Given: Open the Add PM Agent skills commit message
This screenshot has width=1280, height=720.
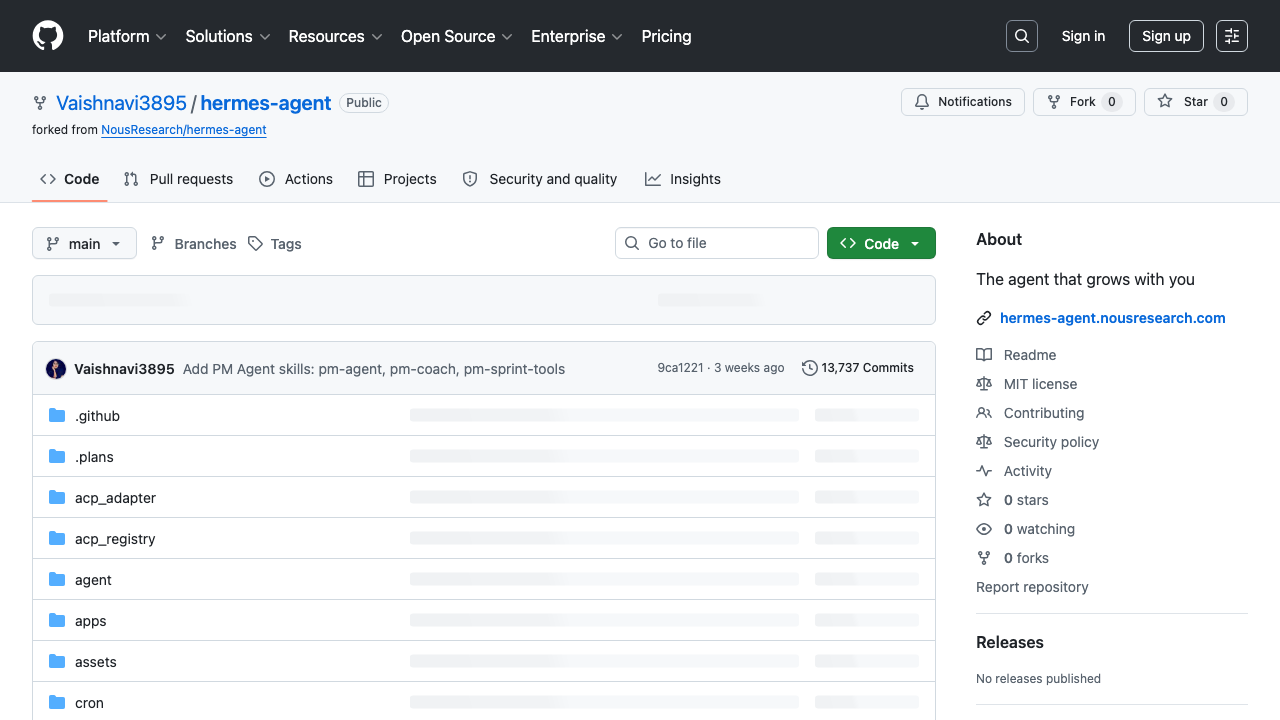Looking at the screenshot, I should (x=374, y=369).
